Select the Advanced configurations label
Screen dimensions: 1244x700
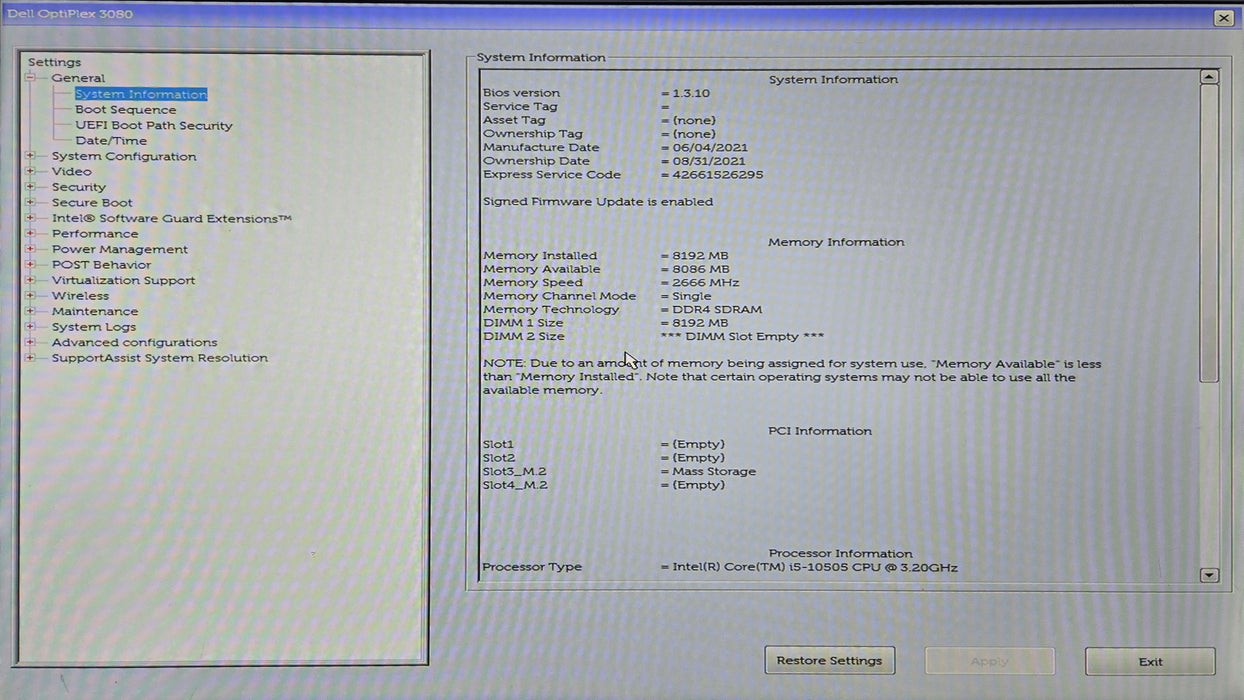[134, 342]
